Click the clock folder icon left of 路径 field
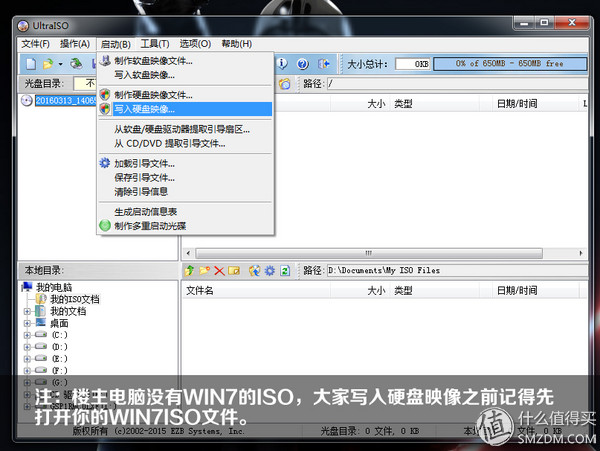 tap(284, 84)
